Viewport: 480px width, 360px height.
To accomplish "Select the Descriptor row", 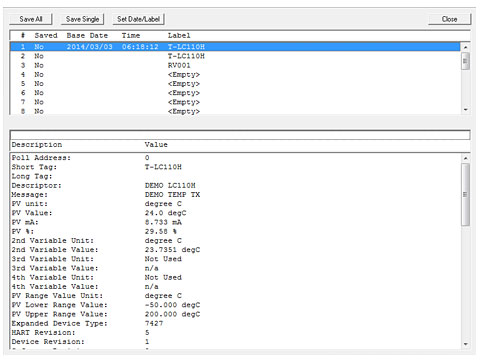I will (235, 185).
